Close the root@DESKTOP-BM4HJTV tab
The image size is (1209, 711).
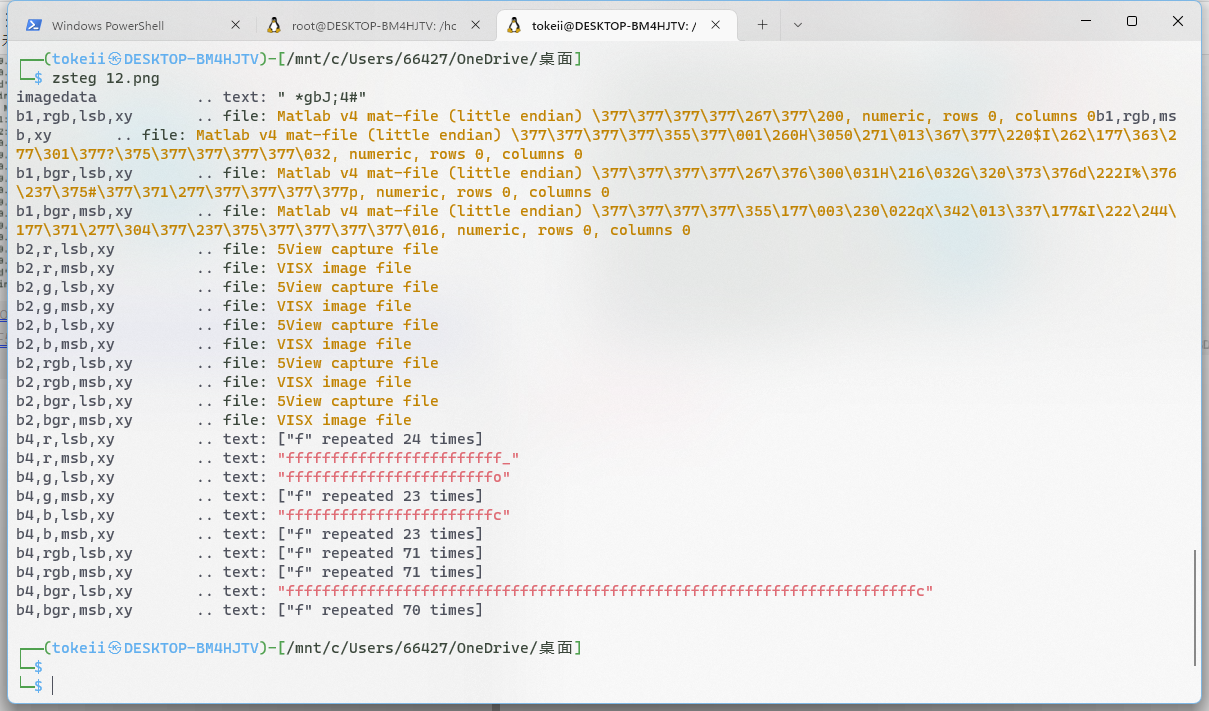(476, 25)
